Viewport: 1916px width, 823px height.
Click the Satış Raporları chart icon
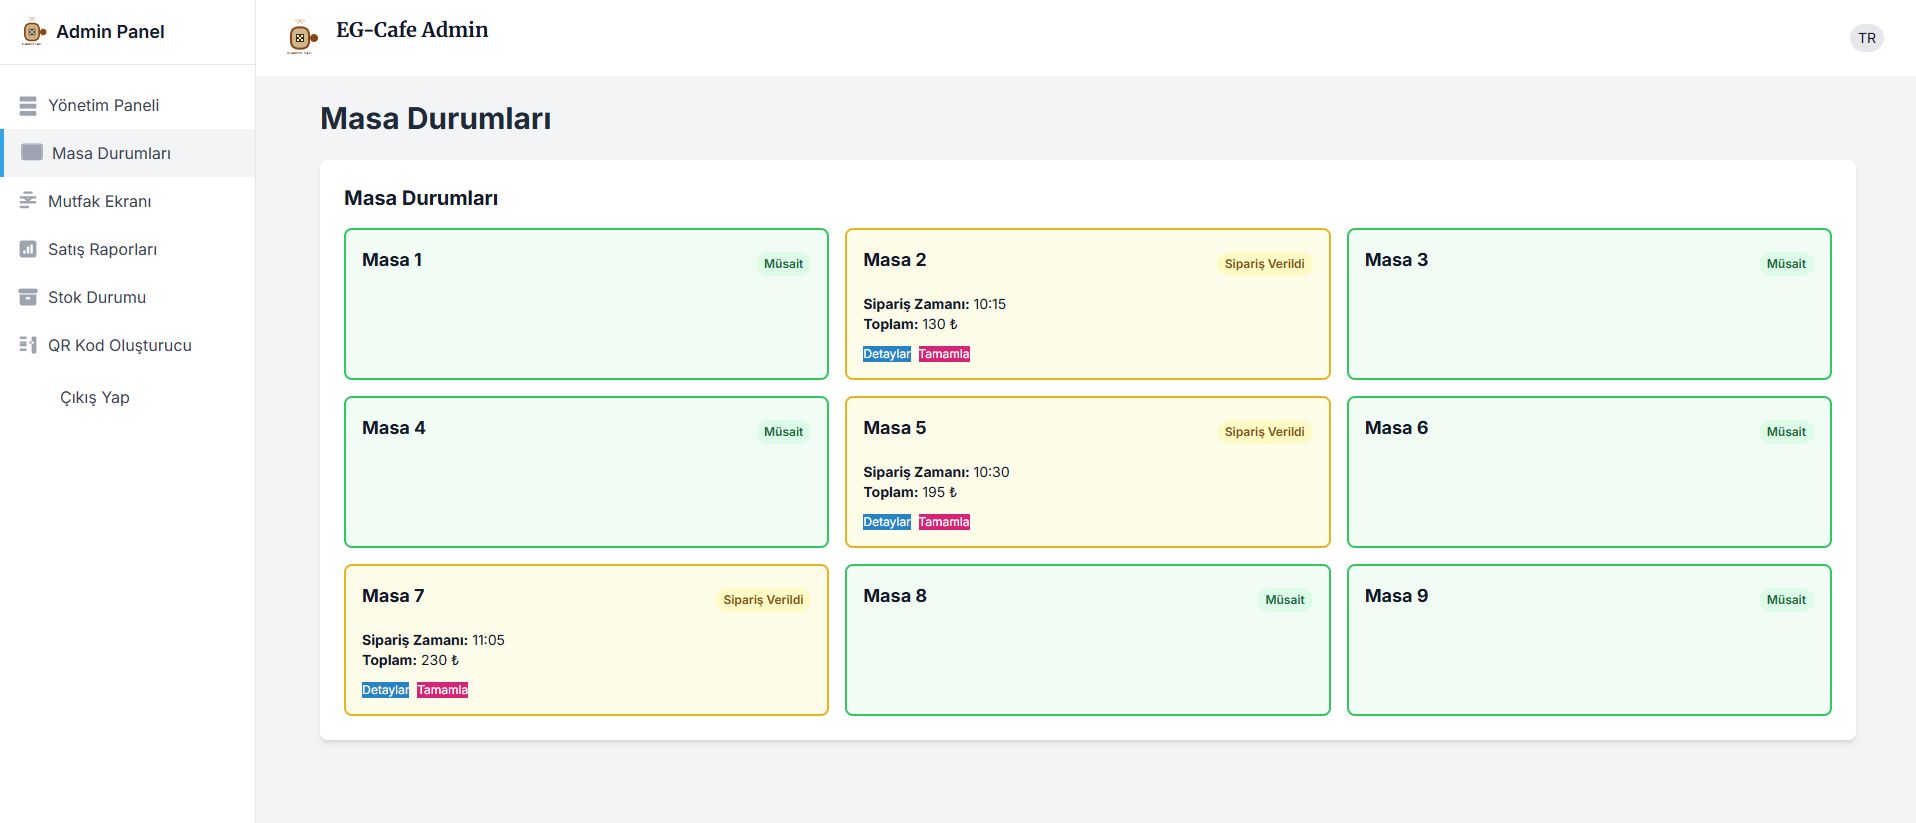click(x=28, y=249)
